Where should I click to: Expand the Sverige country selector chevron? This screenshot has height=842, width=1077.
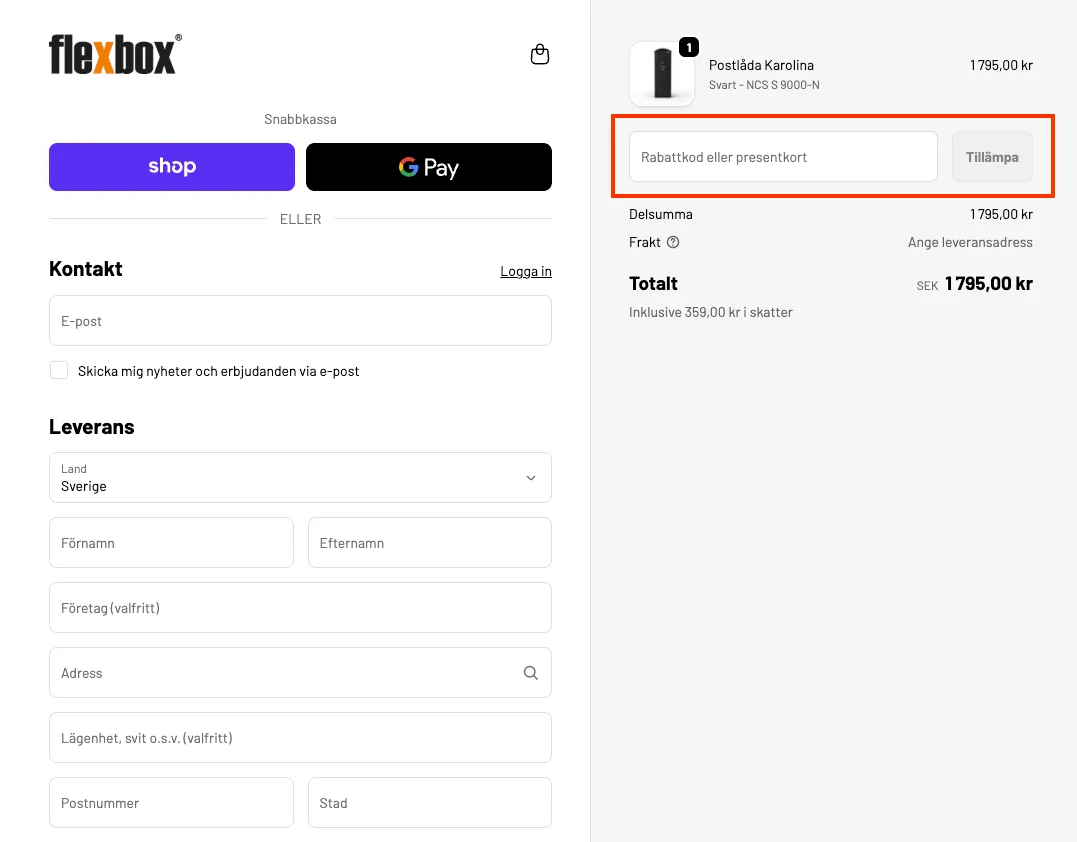tap(531, 478)
